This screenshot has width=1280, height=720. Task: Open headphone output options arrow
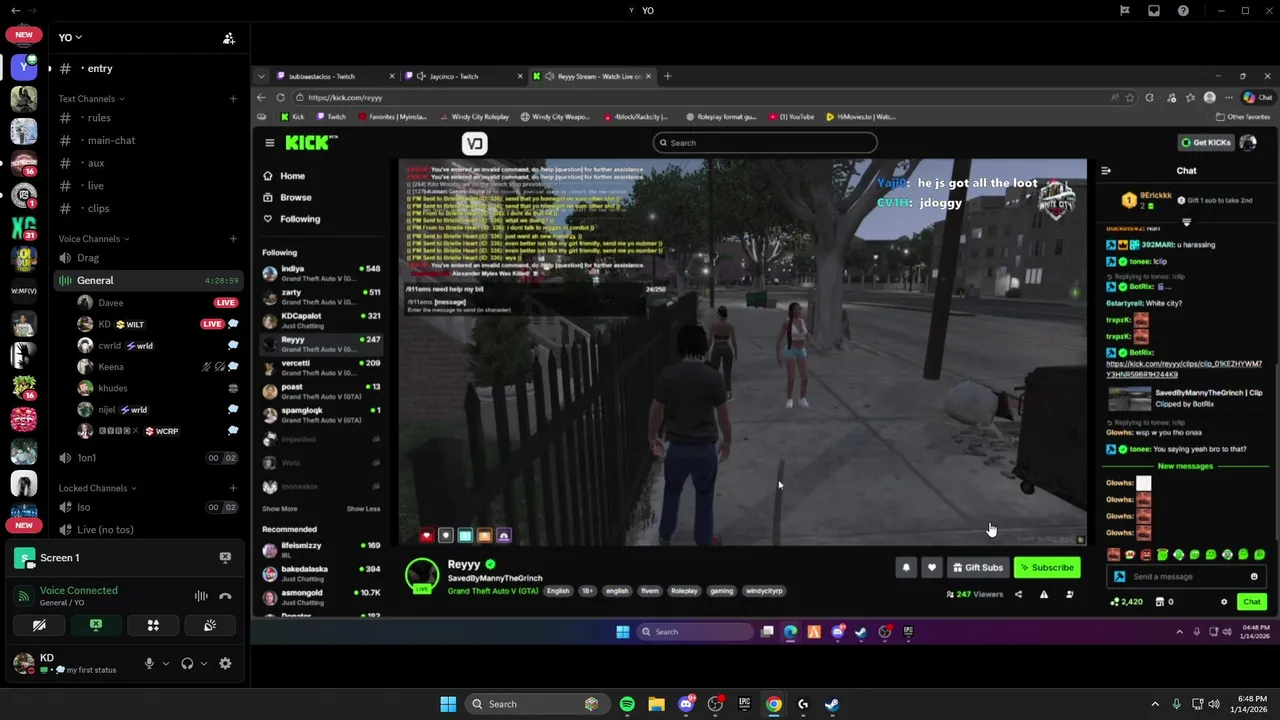tap(204, 663)
